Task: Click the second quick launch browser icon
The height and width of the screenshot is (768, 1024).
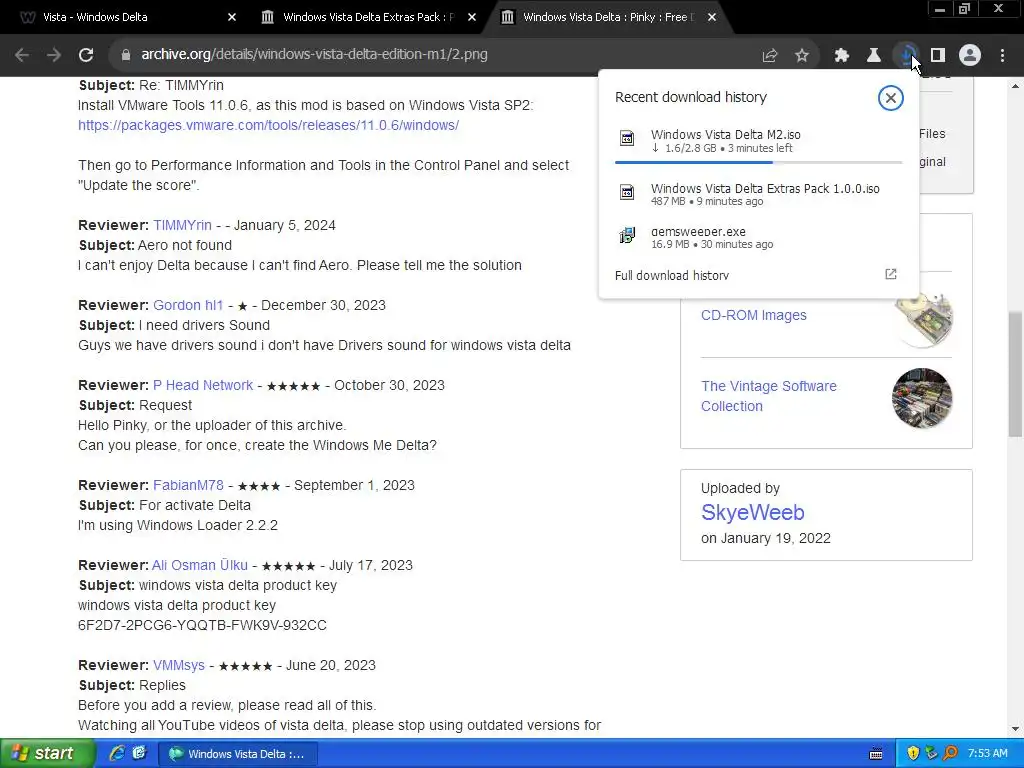Action: [139, 754]
